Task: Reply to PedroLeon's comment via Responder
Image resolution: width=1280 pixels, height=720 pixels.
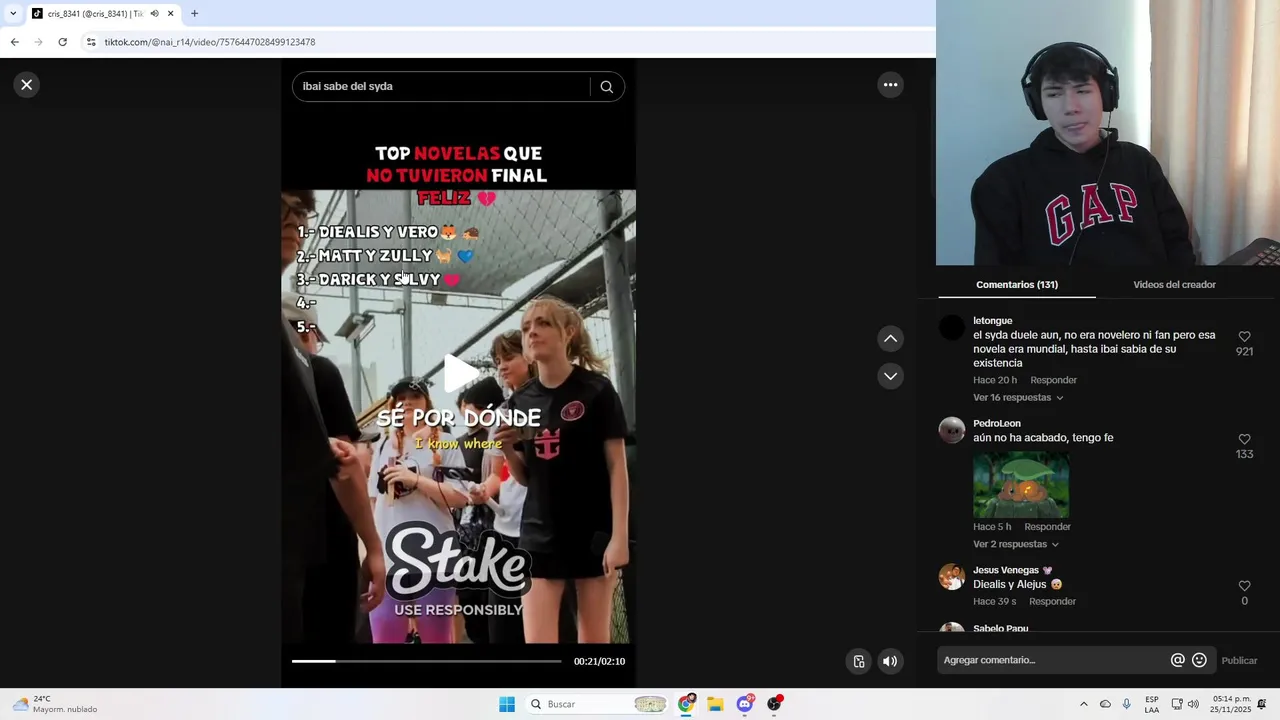Action: tap(1047, 527)
